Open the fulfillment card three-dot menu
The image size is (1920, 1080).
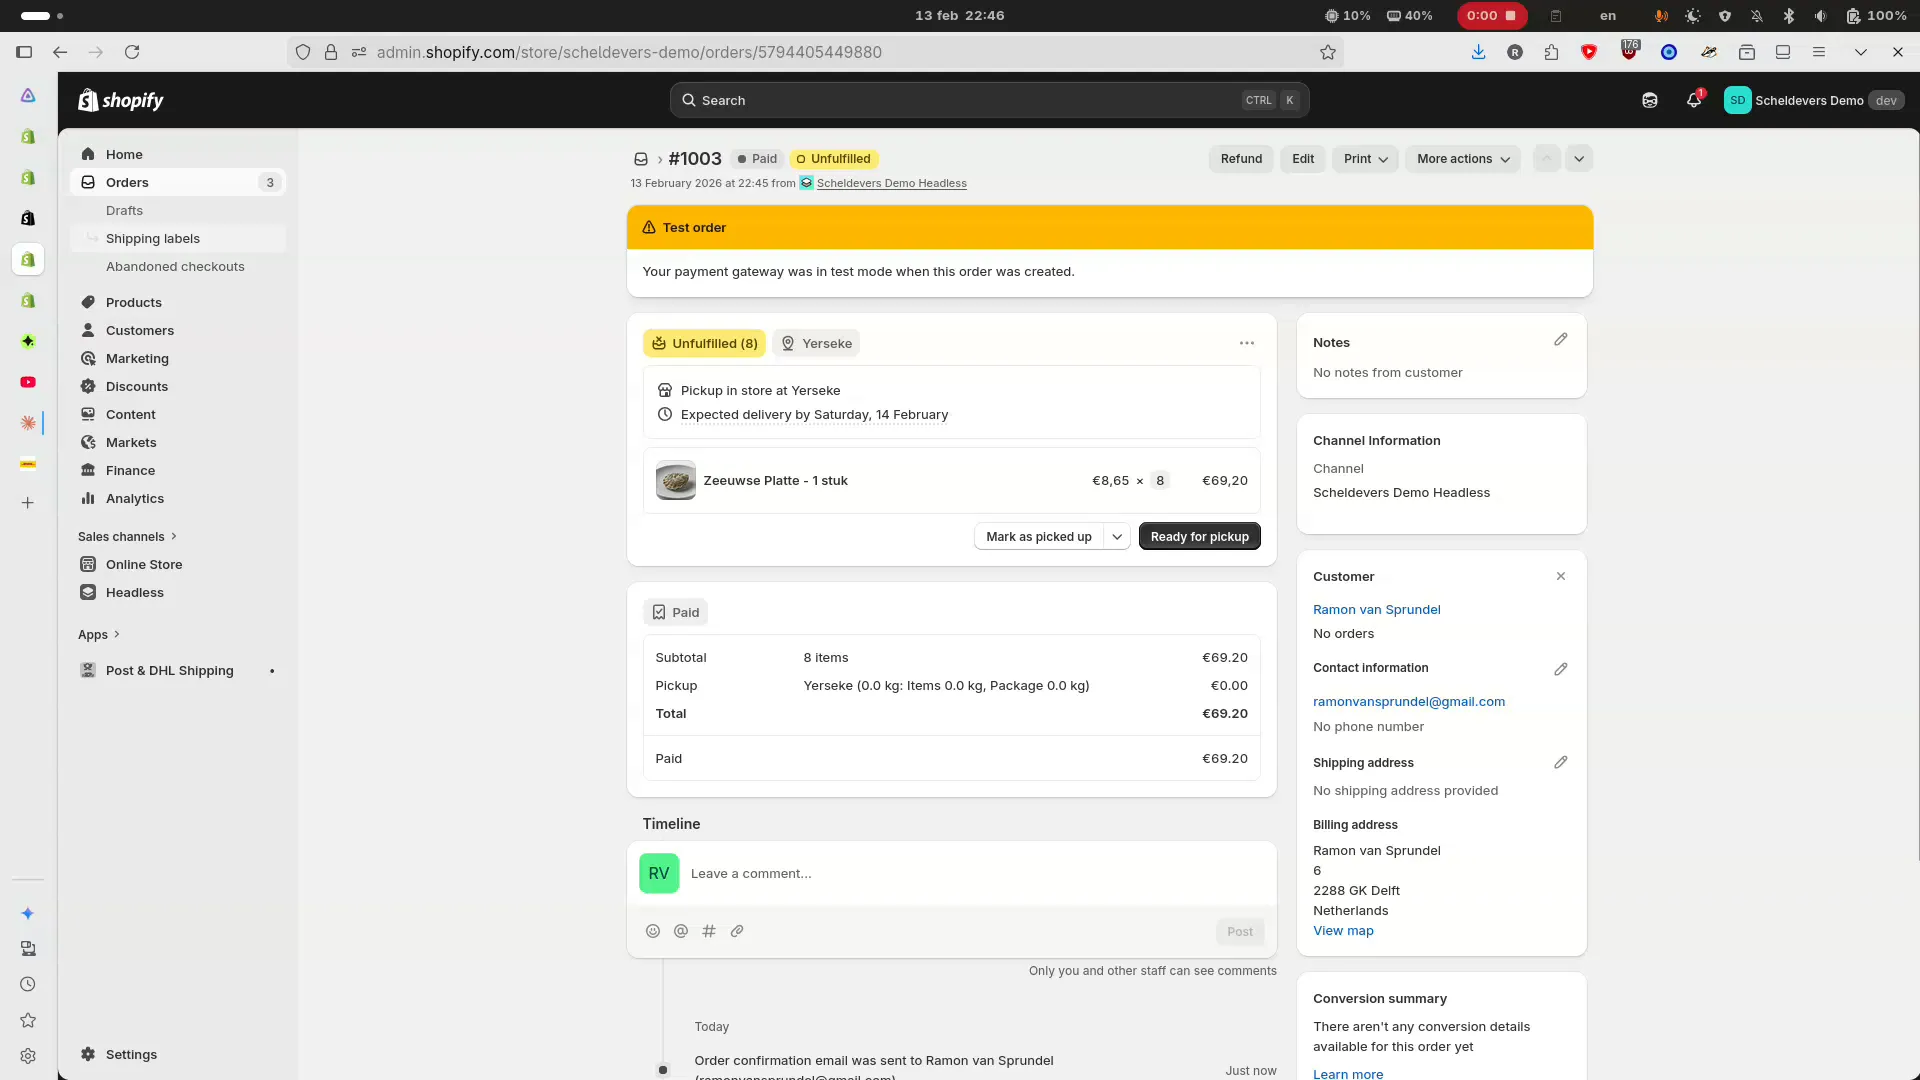[x=1246, y=343]
